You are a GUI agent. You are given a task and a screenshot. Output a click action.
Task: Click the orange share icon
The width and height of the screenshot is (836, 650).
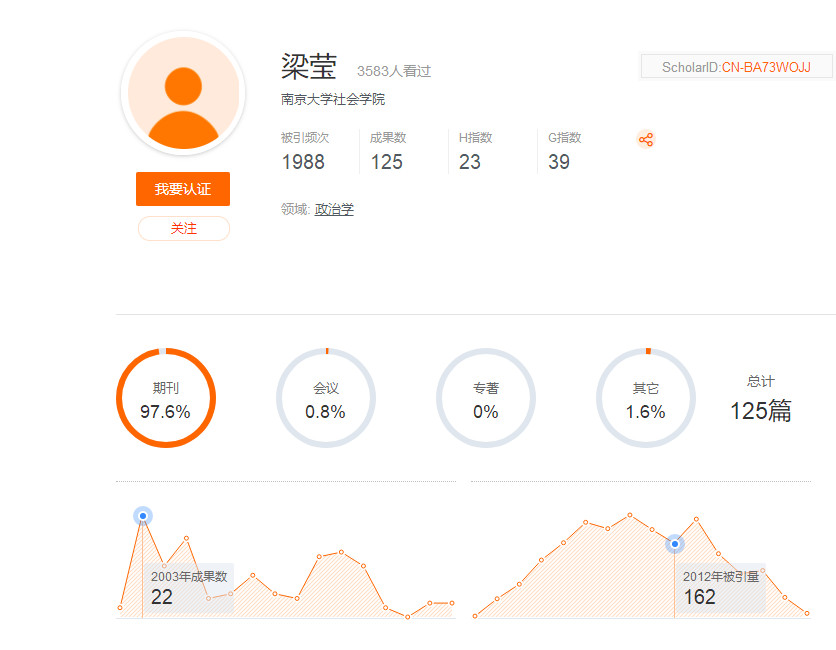[x=646, y=140]
